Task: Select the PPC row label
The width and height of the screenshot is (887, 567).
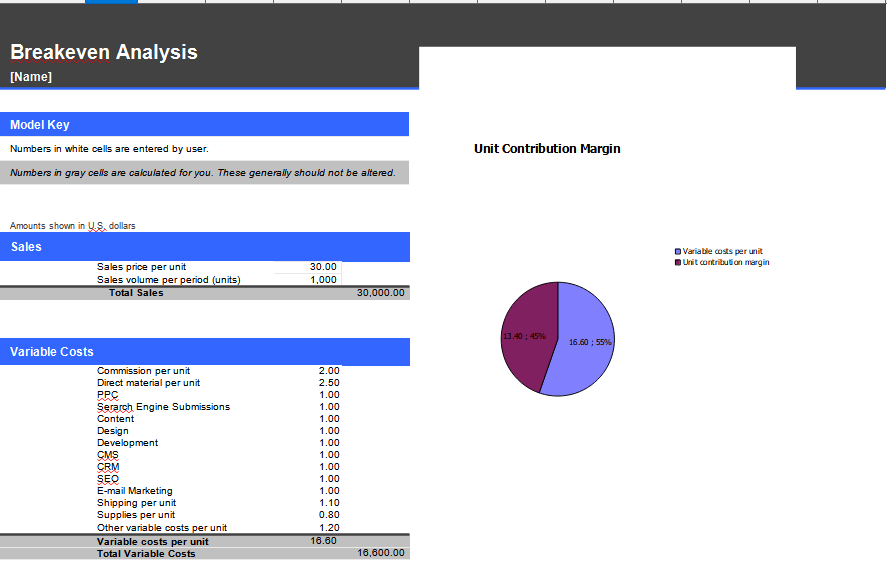Action: 107,394
